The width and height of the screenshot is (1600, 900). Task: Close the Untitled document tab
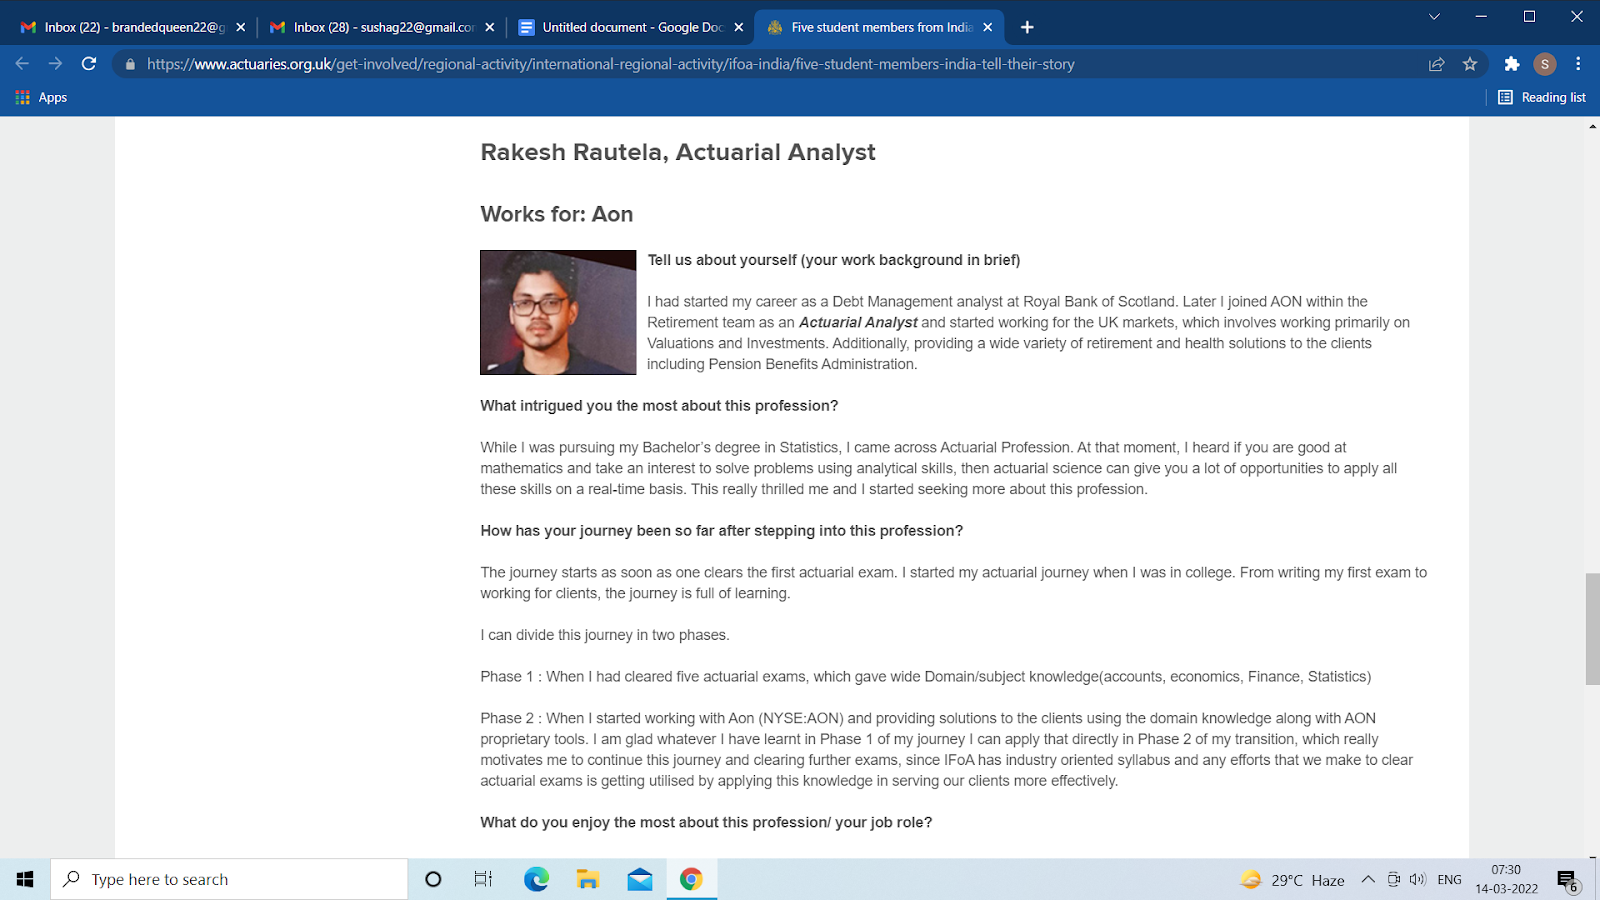click(x=739, y=27)
